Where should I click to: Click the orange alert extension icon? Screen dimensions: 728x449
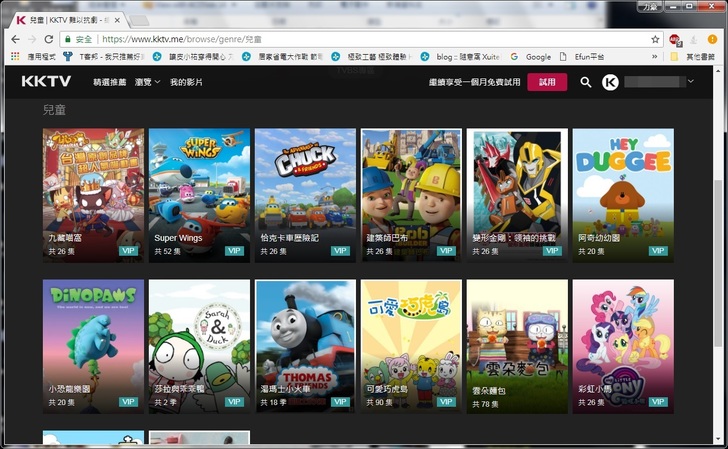712,39
